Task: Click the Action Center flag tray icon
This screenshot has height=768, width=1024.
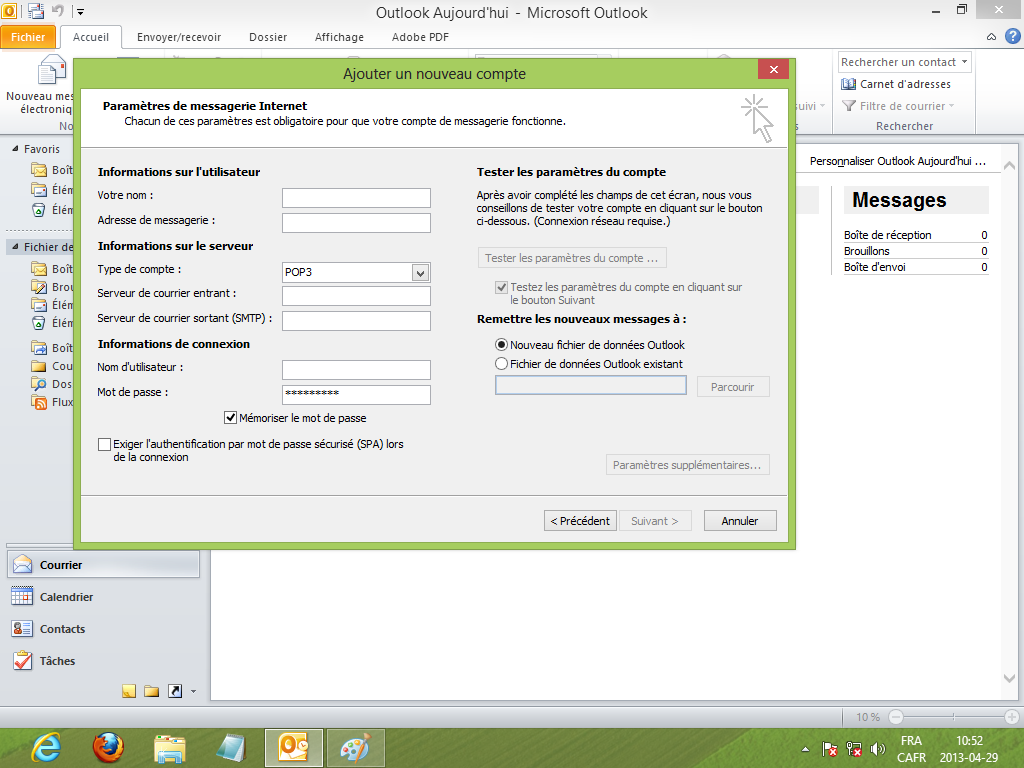Action: point(829,749)
